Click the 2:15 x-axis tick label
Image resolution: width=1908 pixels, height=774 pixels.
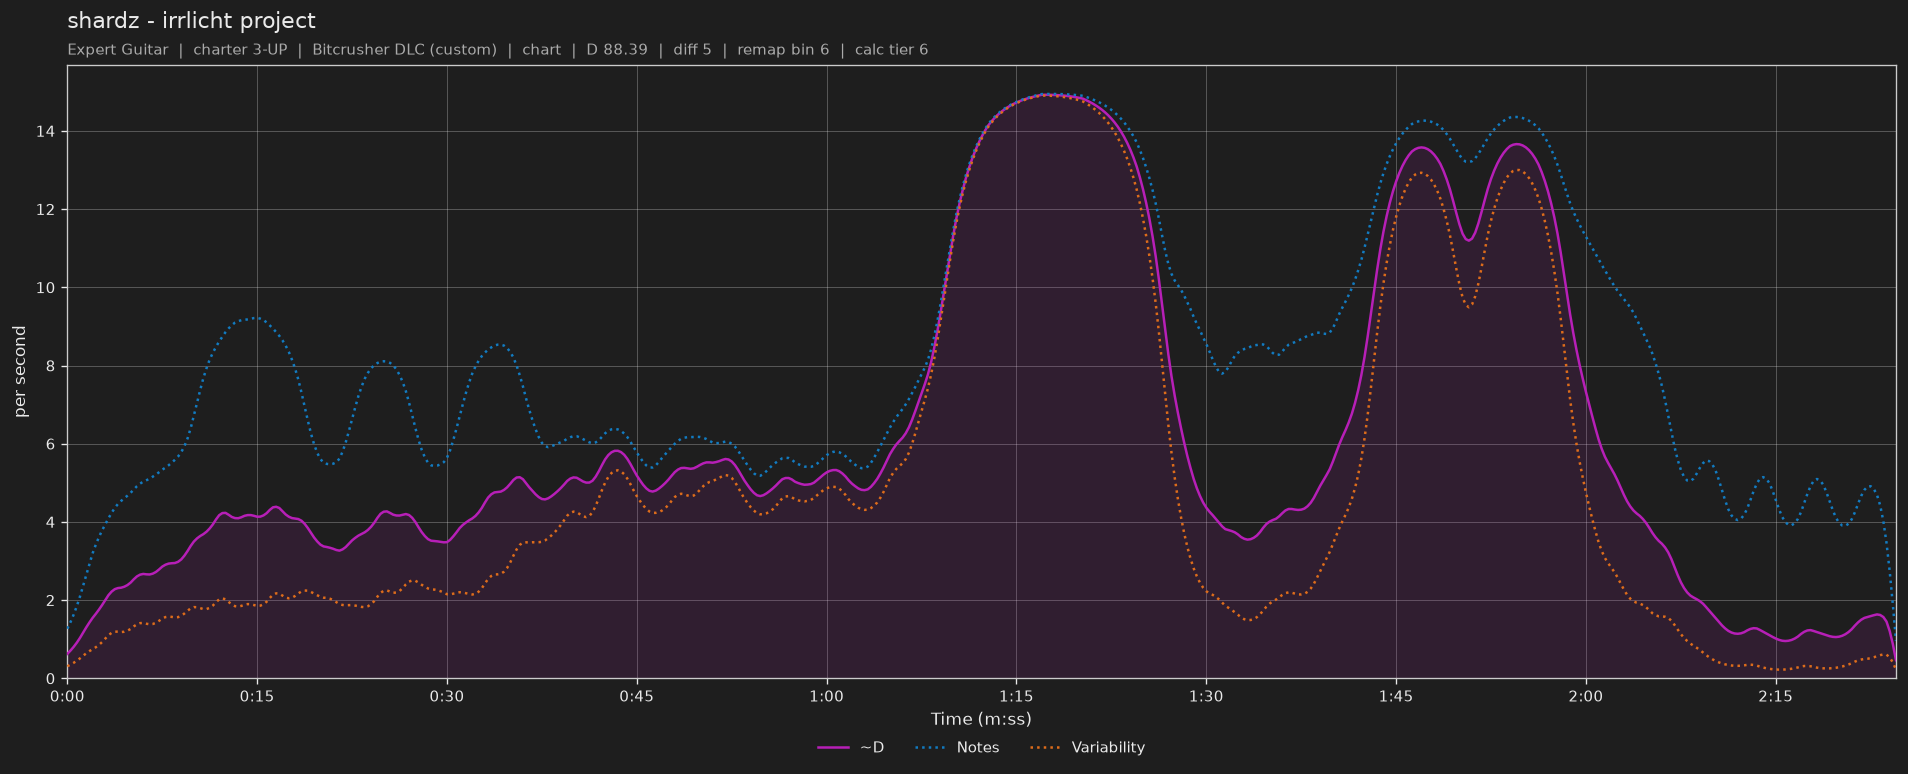[1775, 697]
